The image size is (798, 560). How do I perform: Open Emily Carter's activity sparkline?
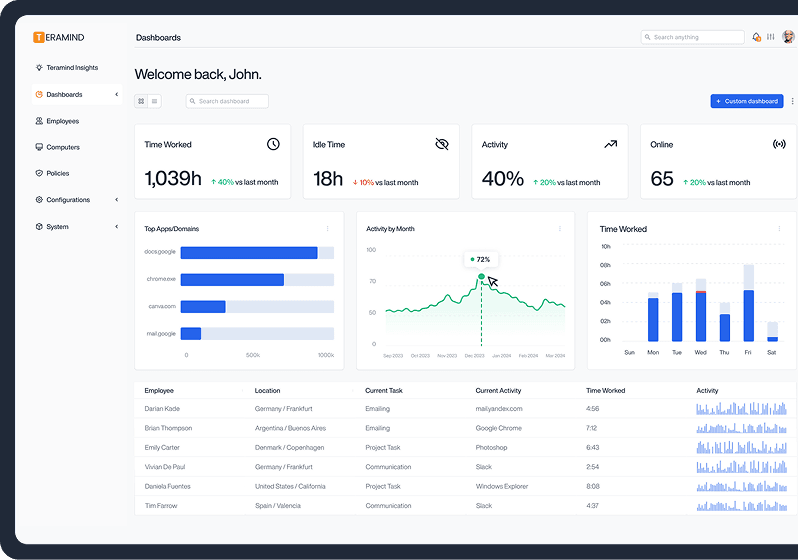pyautogui.click(x=742, y=447)
